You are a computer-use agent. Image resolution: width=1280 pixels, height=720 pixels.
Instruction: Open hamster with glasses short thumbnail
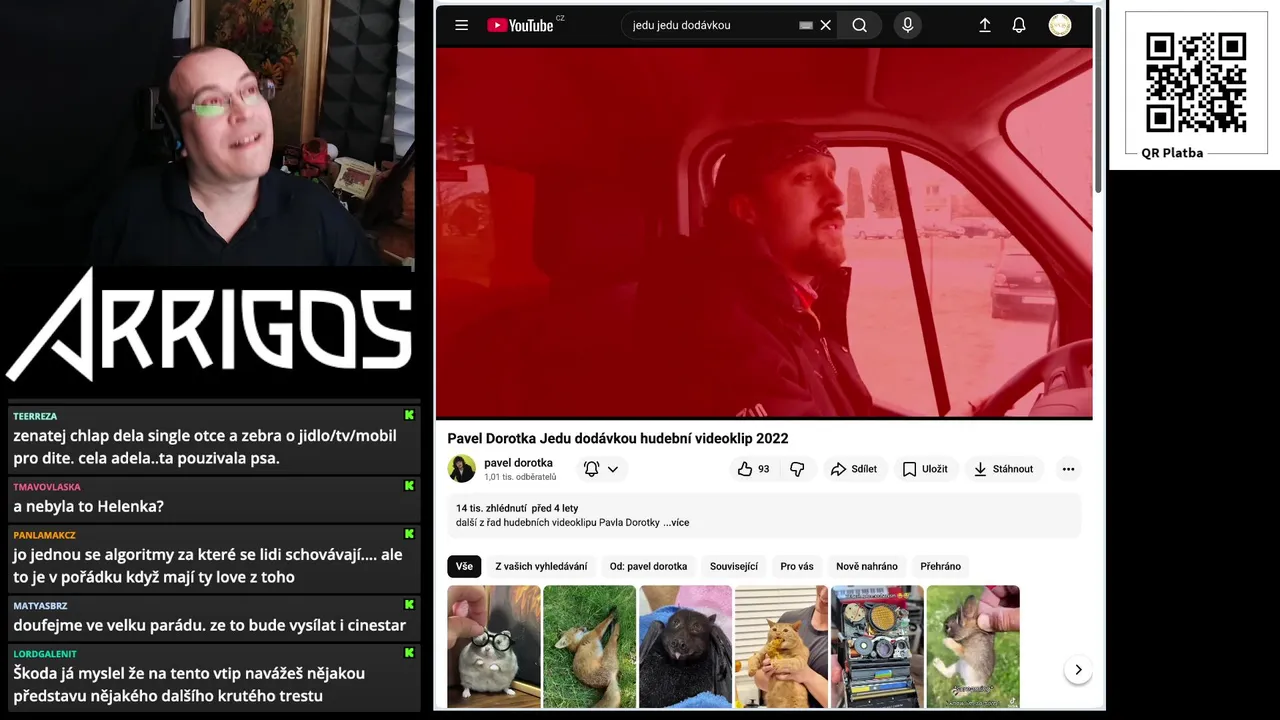tap(494, 647)
